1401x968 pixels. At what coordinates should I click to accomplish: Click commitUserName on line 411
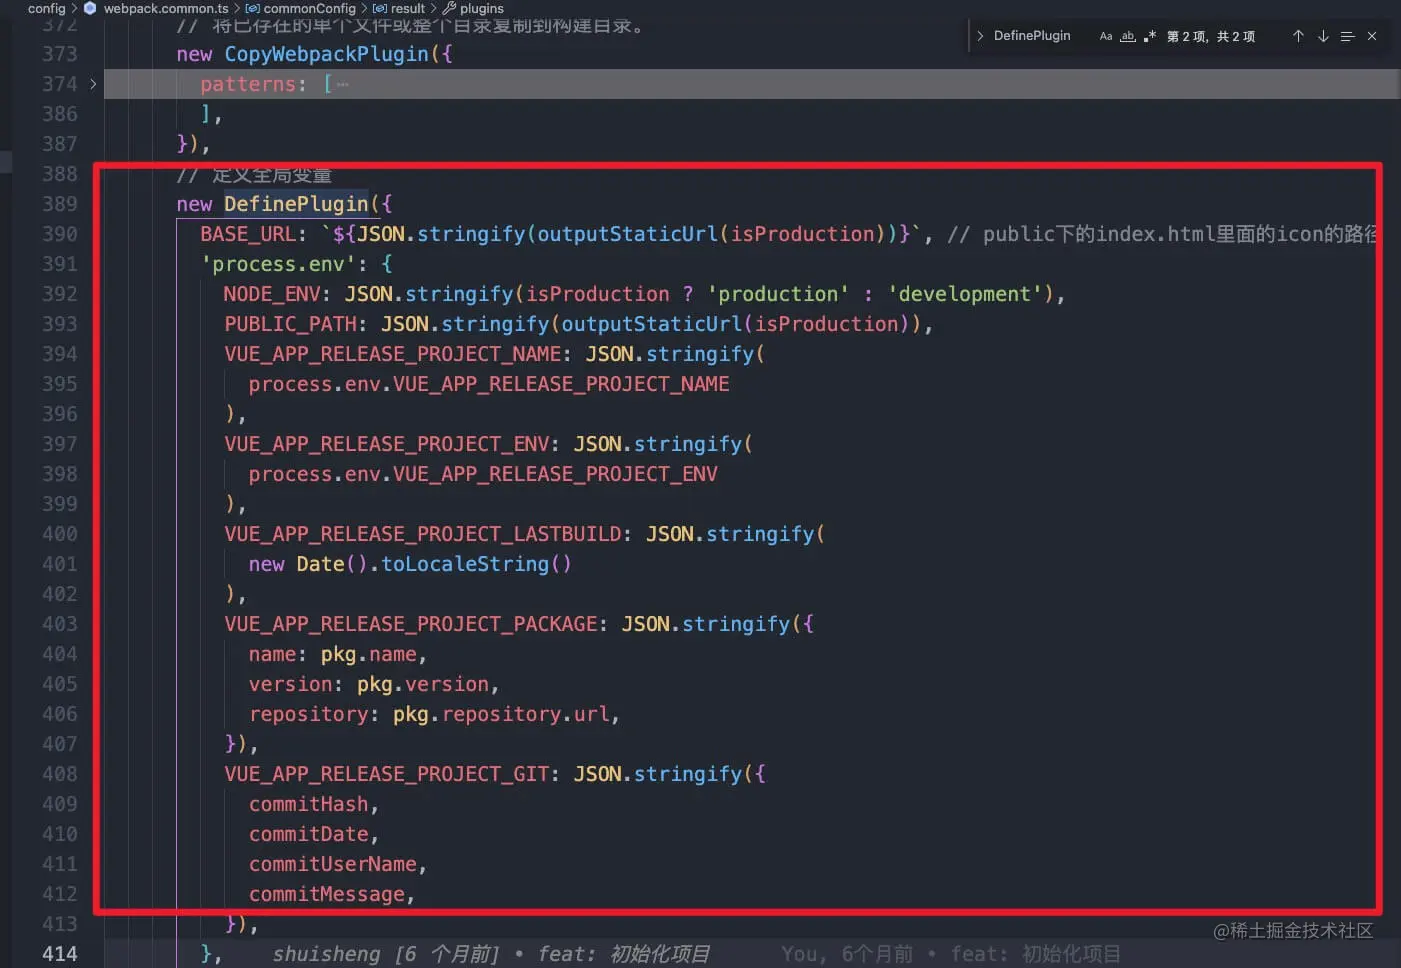coord(332,864)
